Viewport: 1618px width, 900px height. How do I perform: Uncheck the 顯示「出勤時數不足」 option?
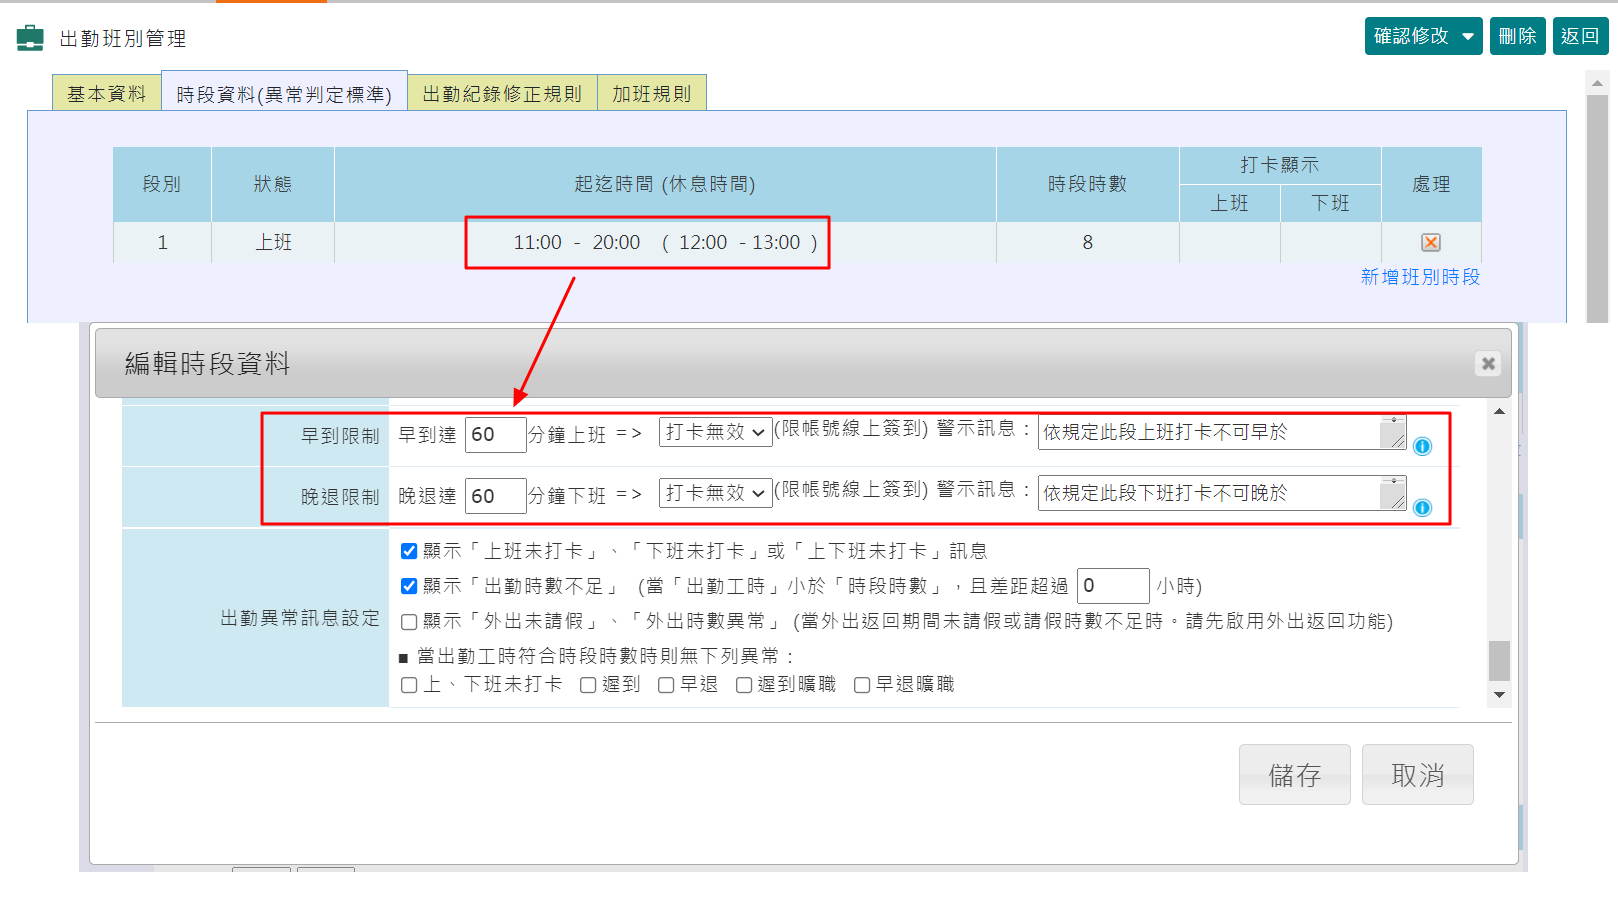pos(408,585)
